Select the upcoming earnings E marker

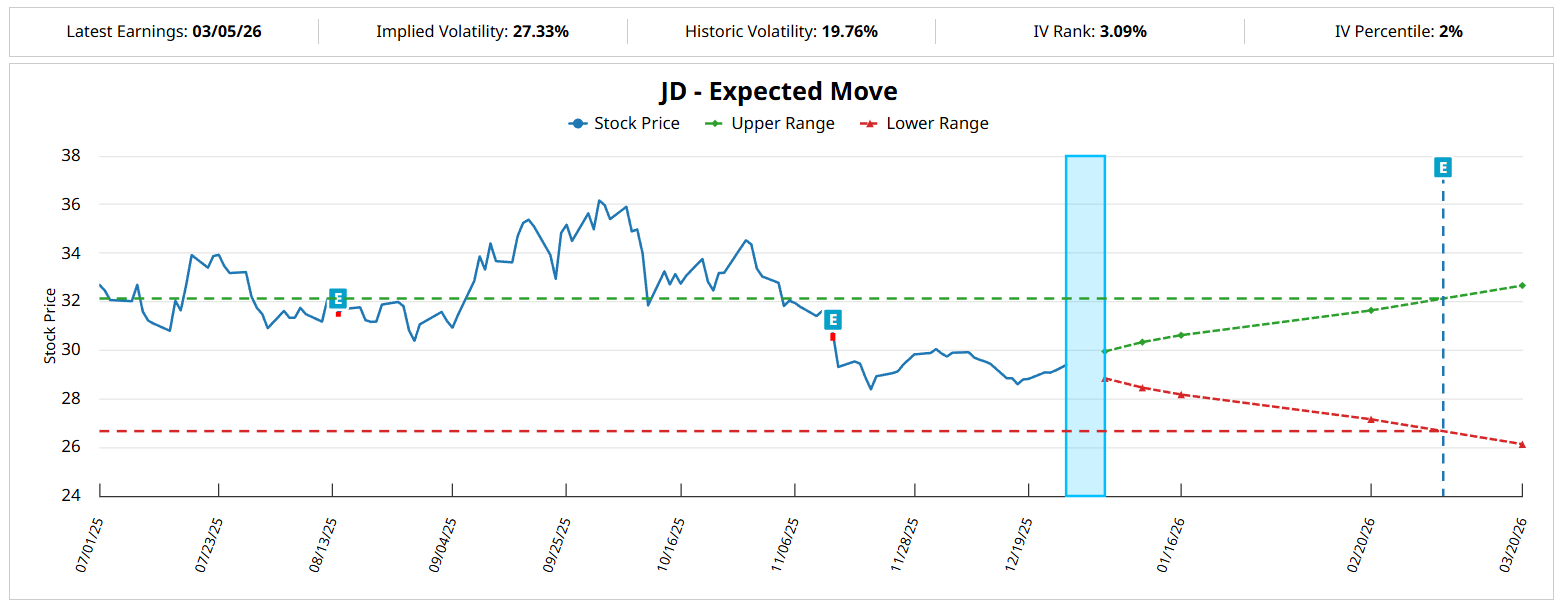(1442, 167)
